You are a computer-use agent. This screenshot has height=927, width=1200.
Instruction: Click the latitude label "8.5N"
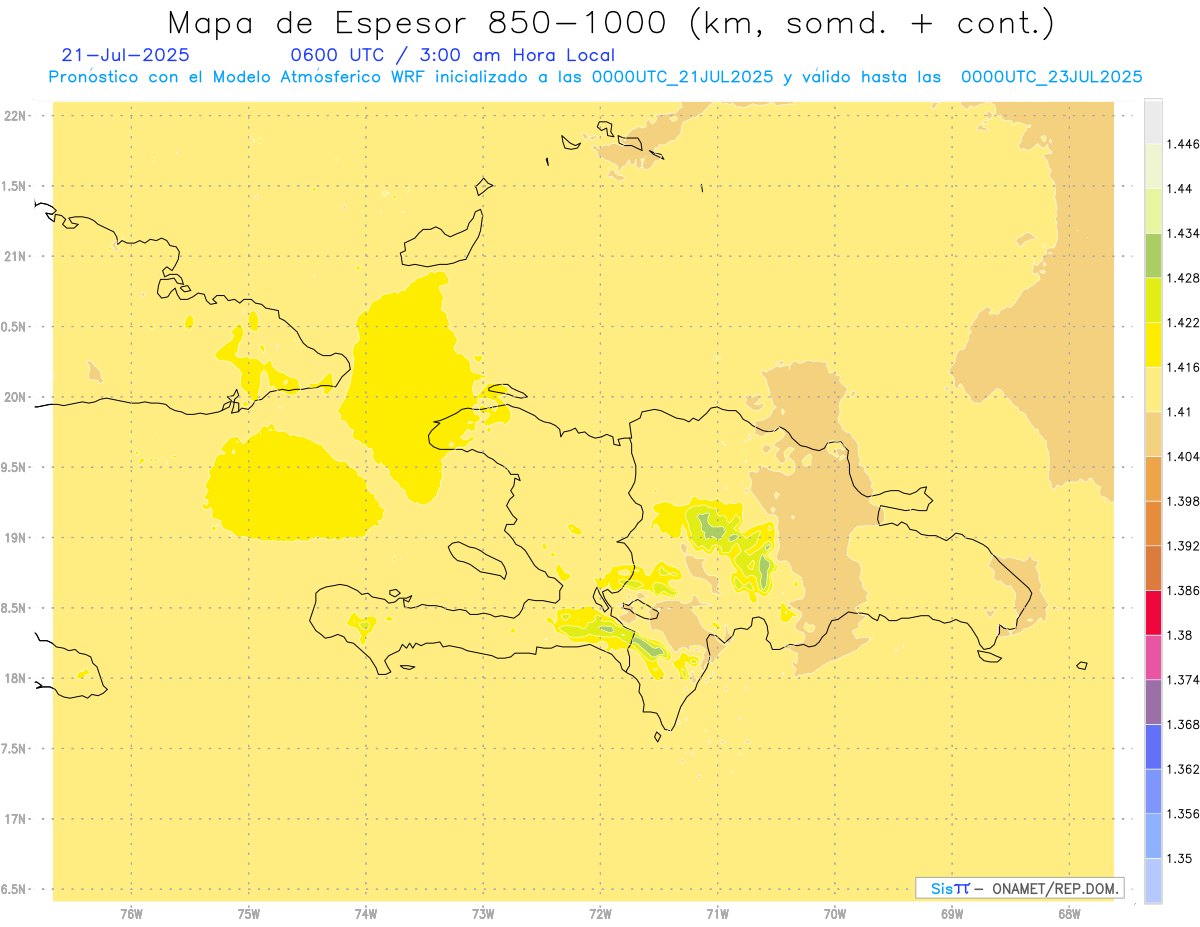[x=13, y=608]
